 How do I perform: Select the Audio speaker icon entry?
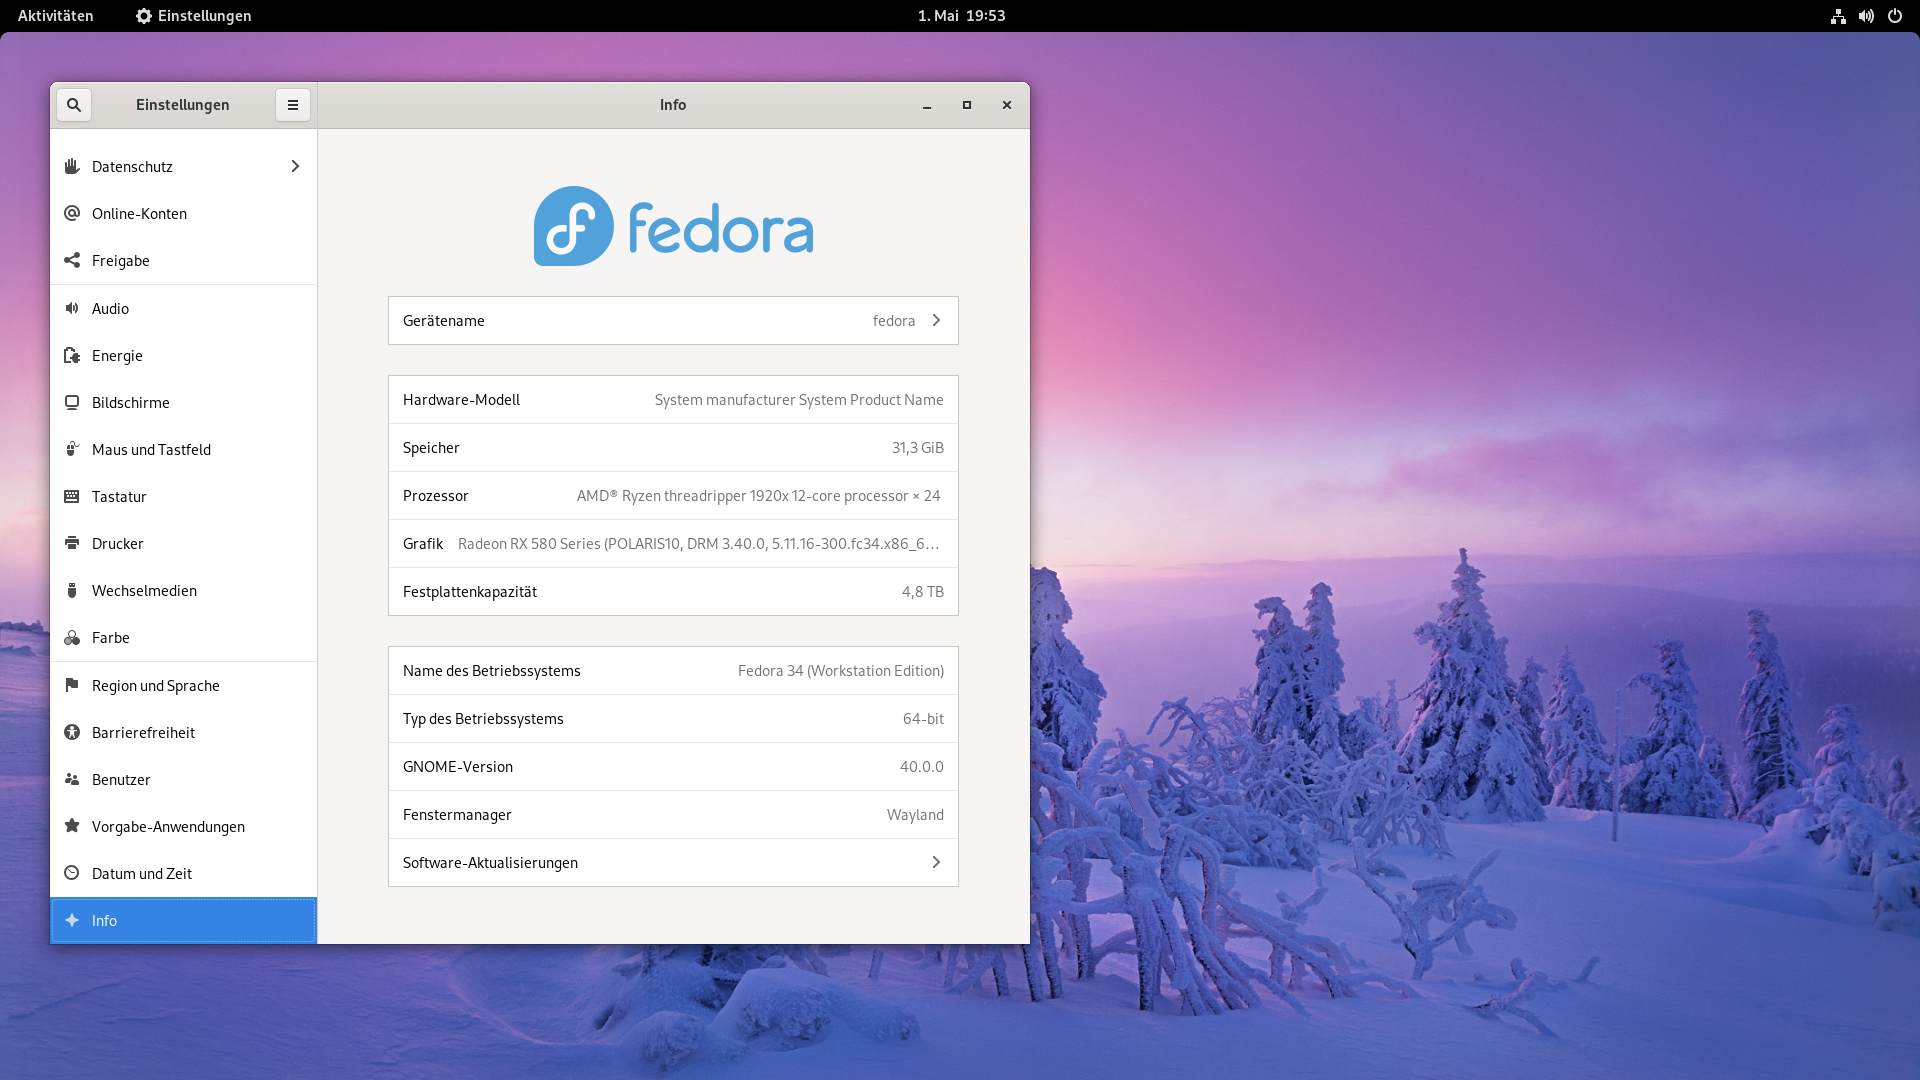(72, 308)
